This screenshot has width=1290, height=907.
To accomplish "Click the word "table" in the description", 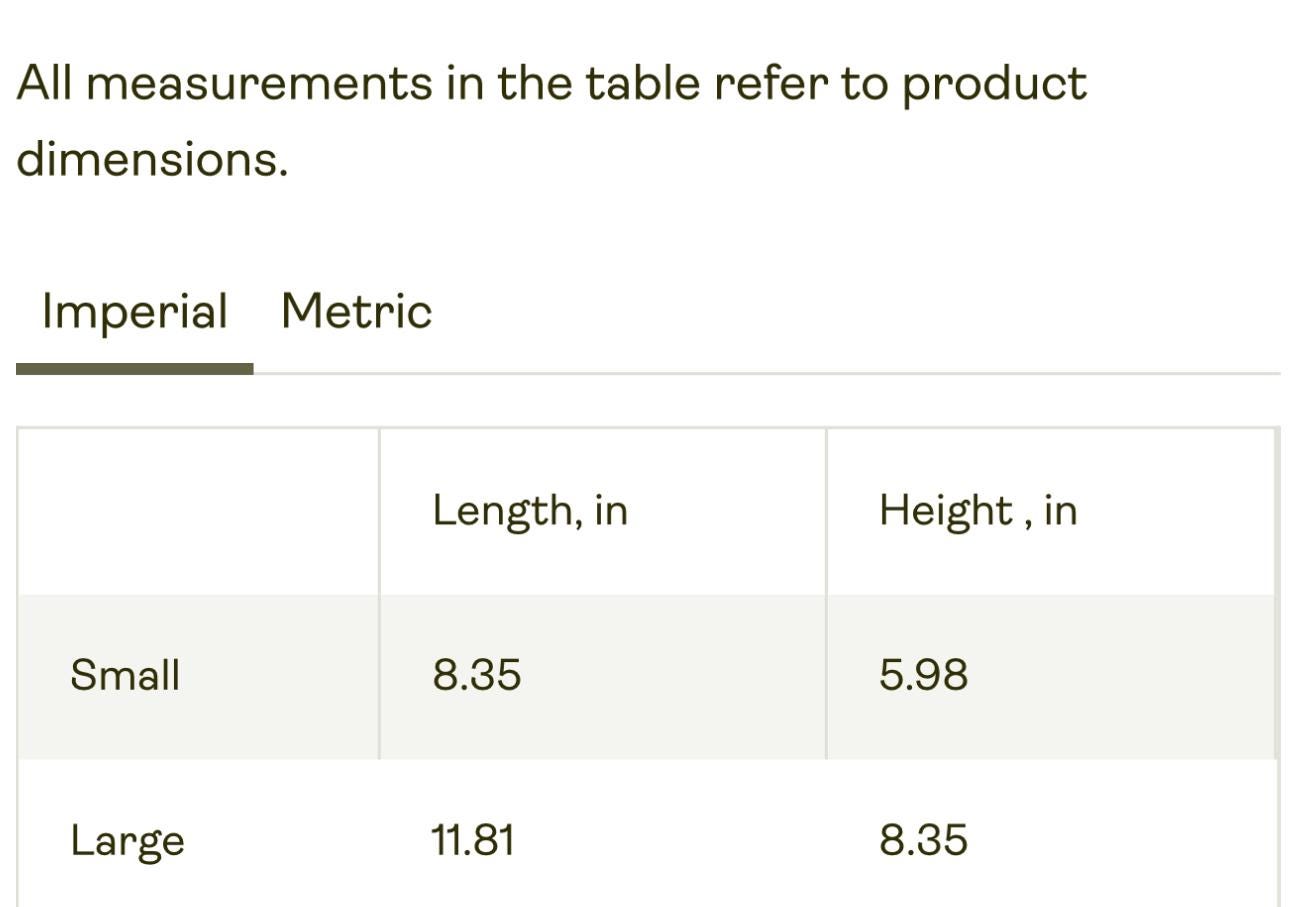I will 642,82.
